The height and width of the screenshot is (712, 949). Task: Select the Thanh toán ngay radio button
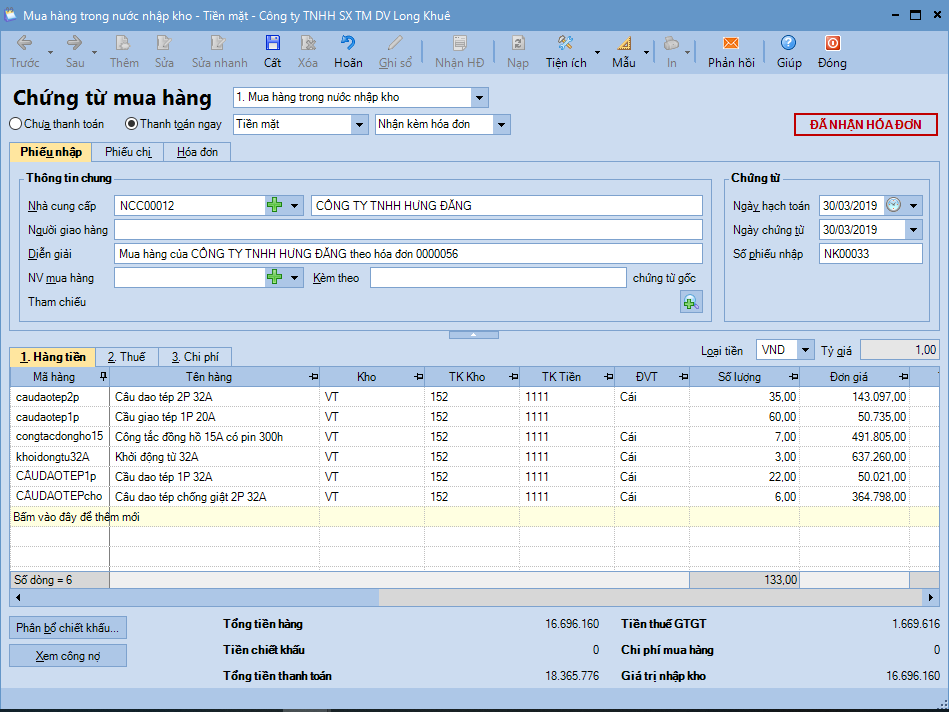131,124
